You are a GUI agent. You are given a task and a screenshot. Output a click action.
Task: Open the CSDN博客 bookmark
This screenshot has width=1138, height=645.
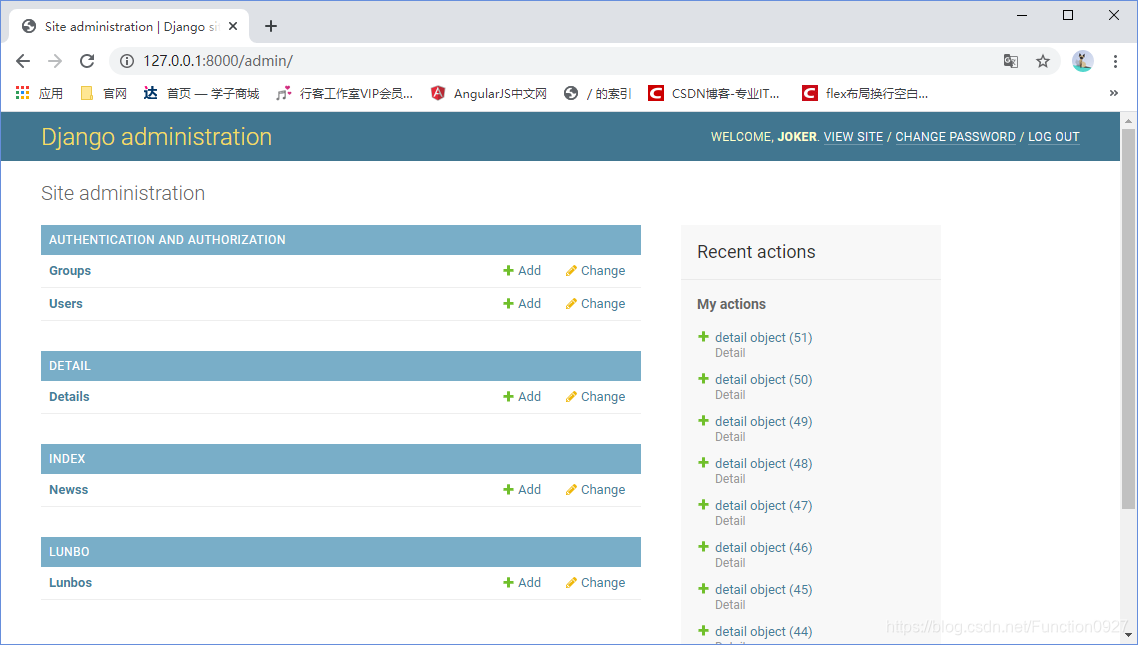714,93
